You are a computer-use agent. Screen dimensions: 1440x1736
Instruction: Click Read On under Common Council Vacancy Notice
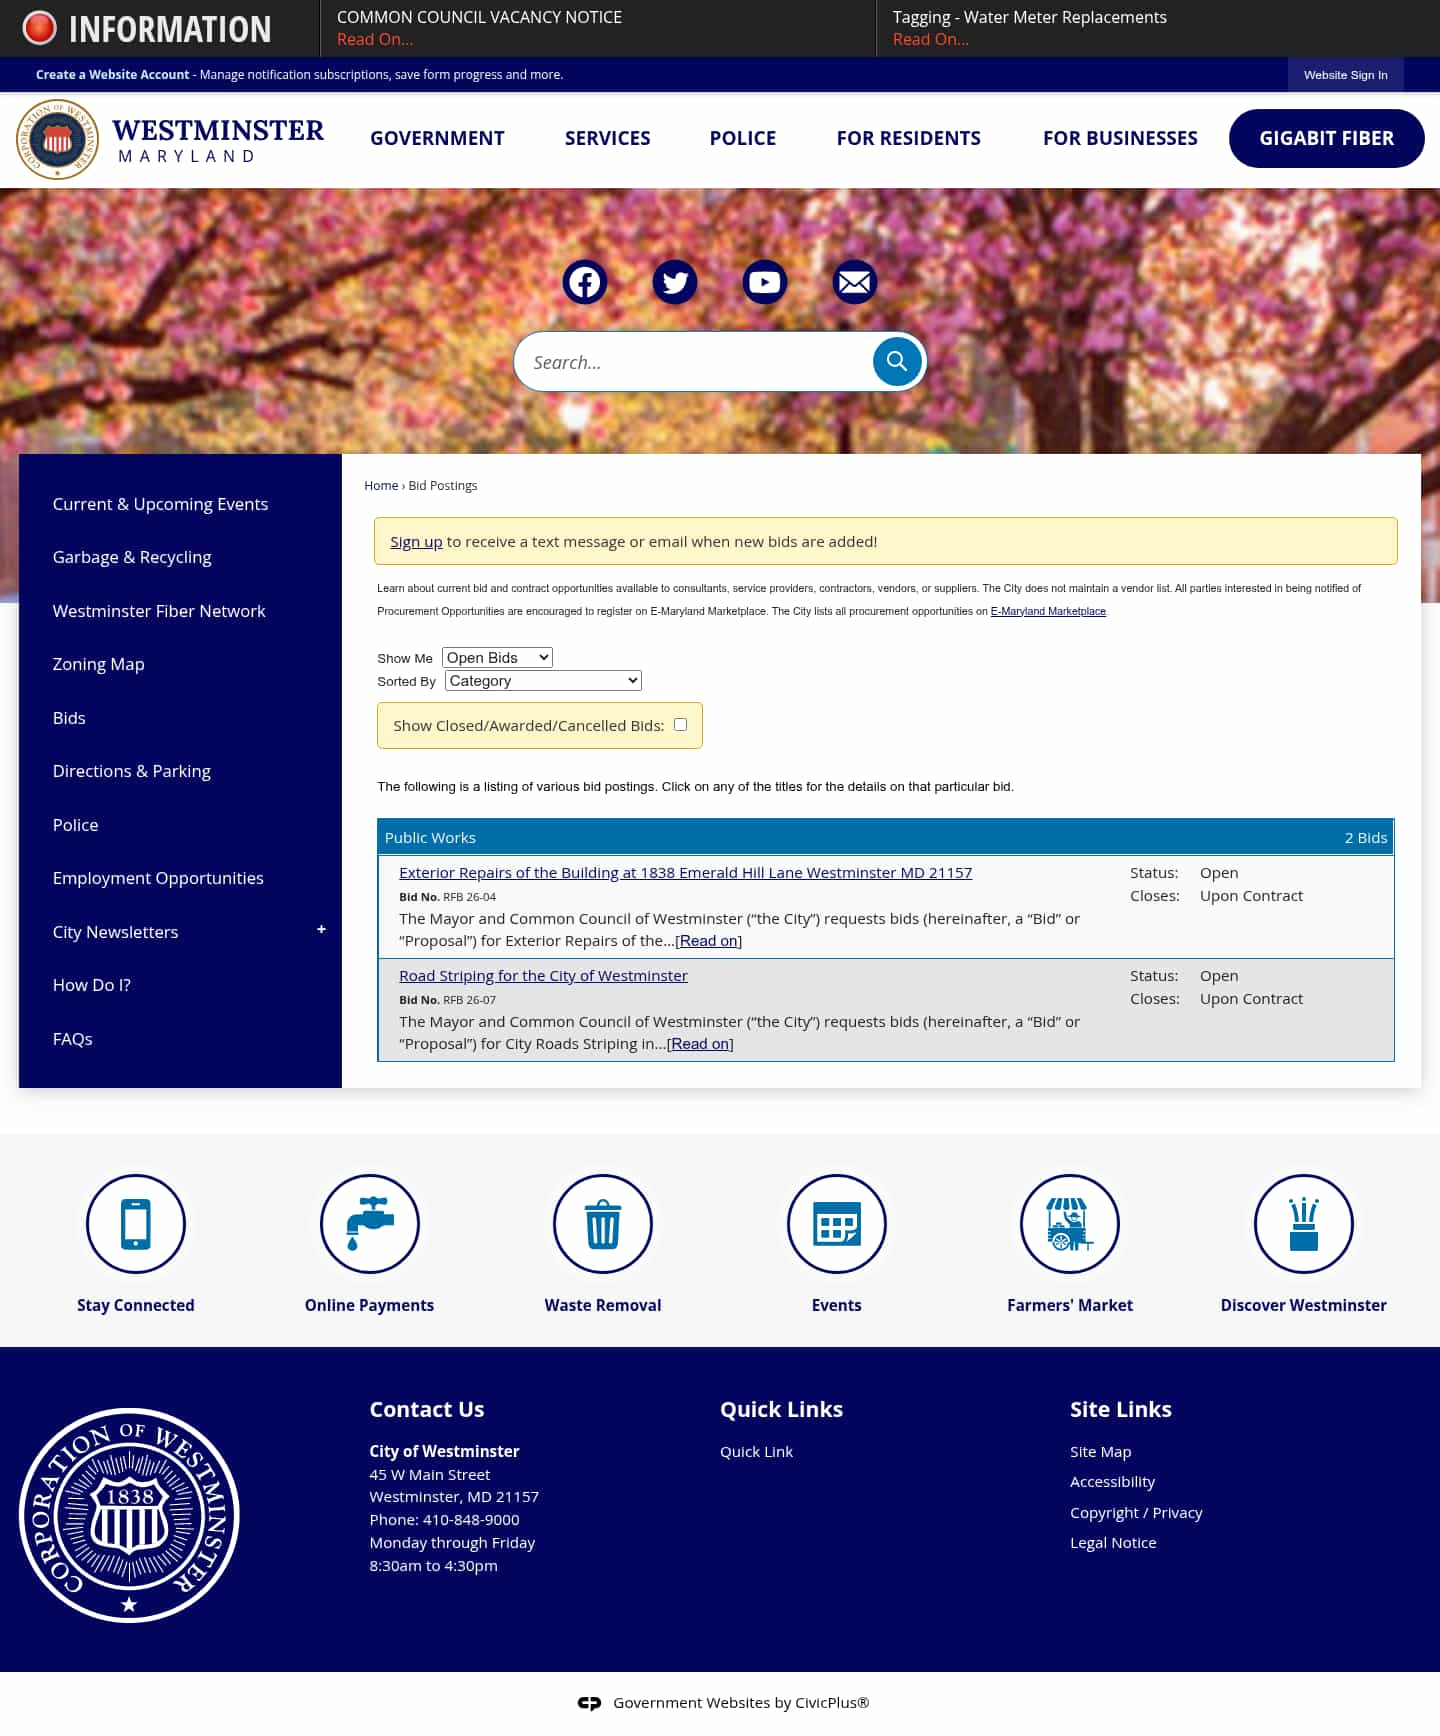[x=375, y=39]
